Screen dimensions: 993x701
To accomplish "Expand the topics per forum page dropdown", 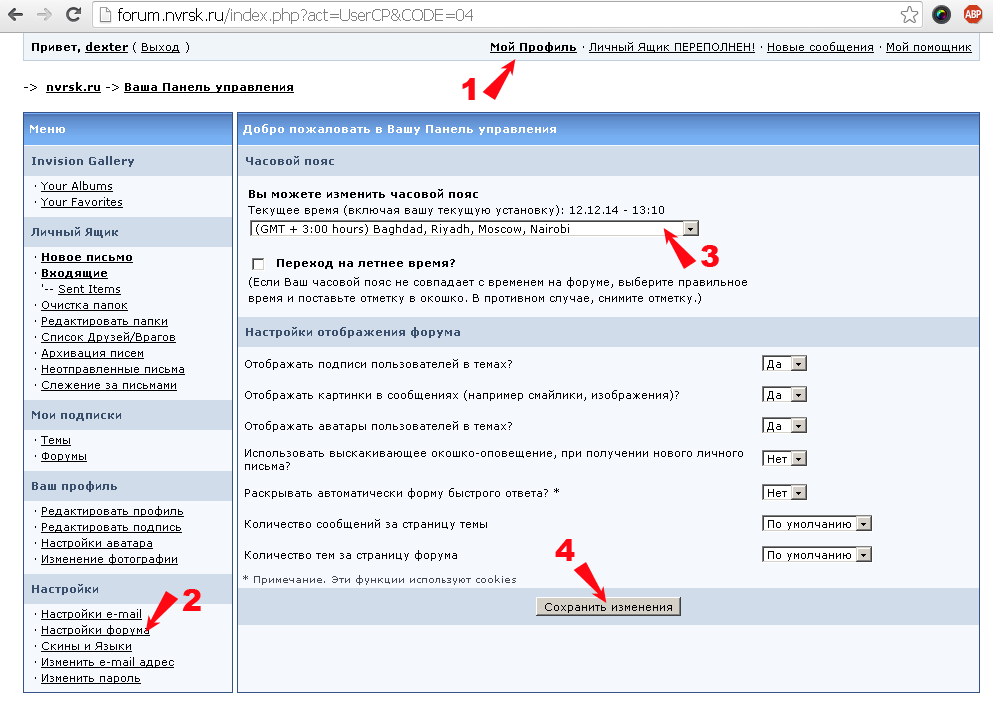I will point(817,555).
